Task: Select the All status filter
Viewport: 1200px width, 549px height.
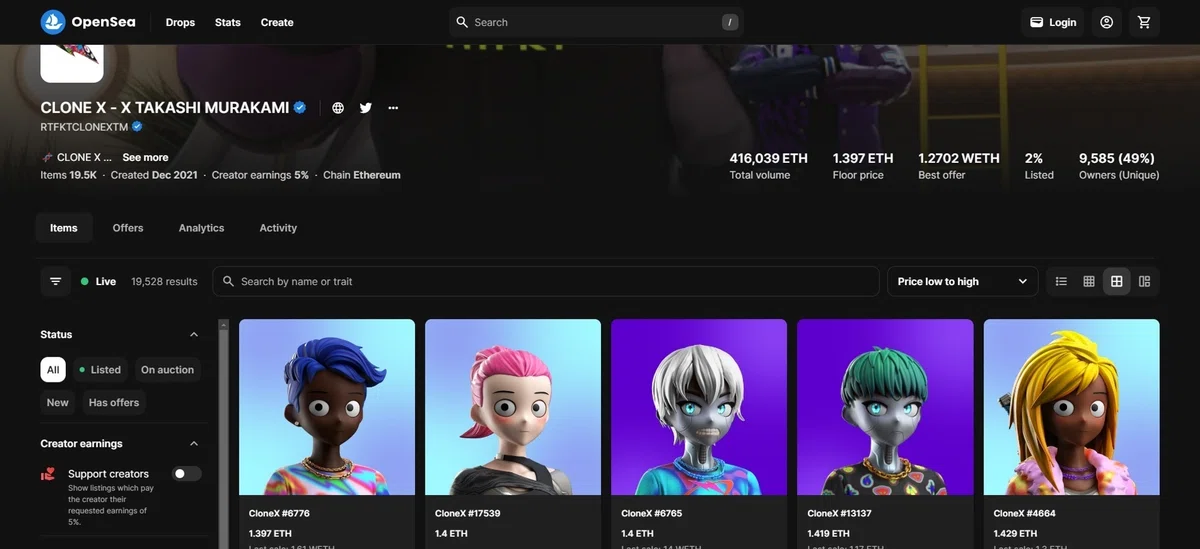Action: [x=53, y=370]
